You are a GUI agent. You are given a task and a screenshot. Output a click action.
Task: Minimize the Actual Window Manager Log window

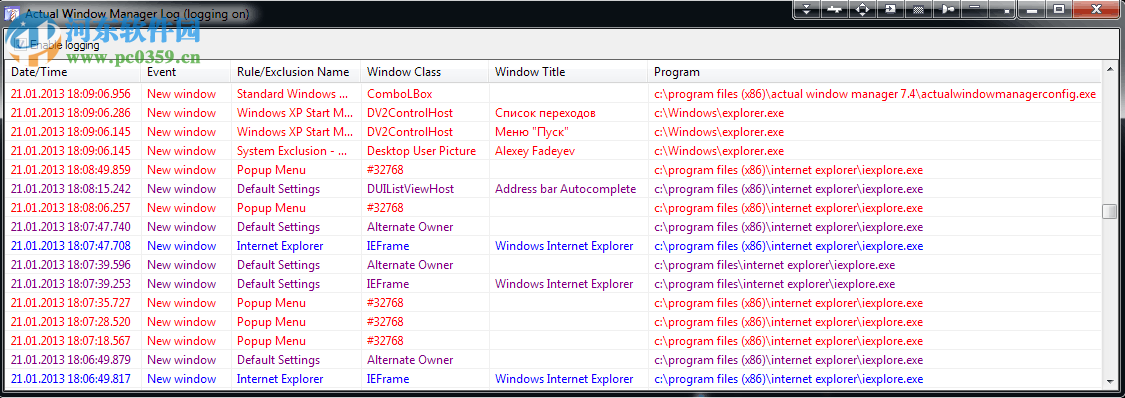click(1032, 9)
